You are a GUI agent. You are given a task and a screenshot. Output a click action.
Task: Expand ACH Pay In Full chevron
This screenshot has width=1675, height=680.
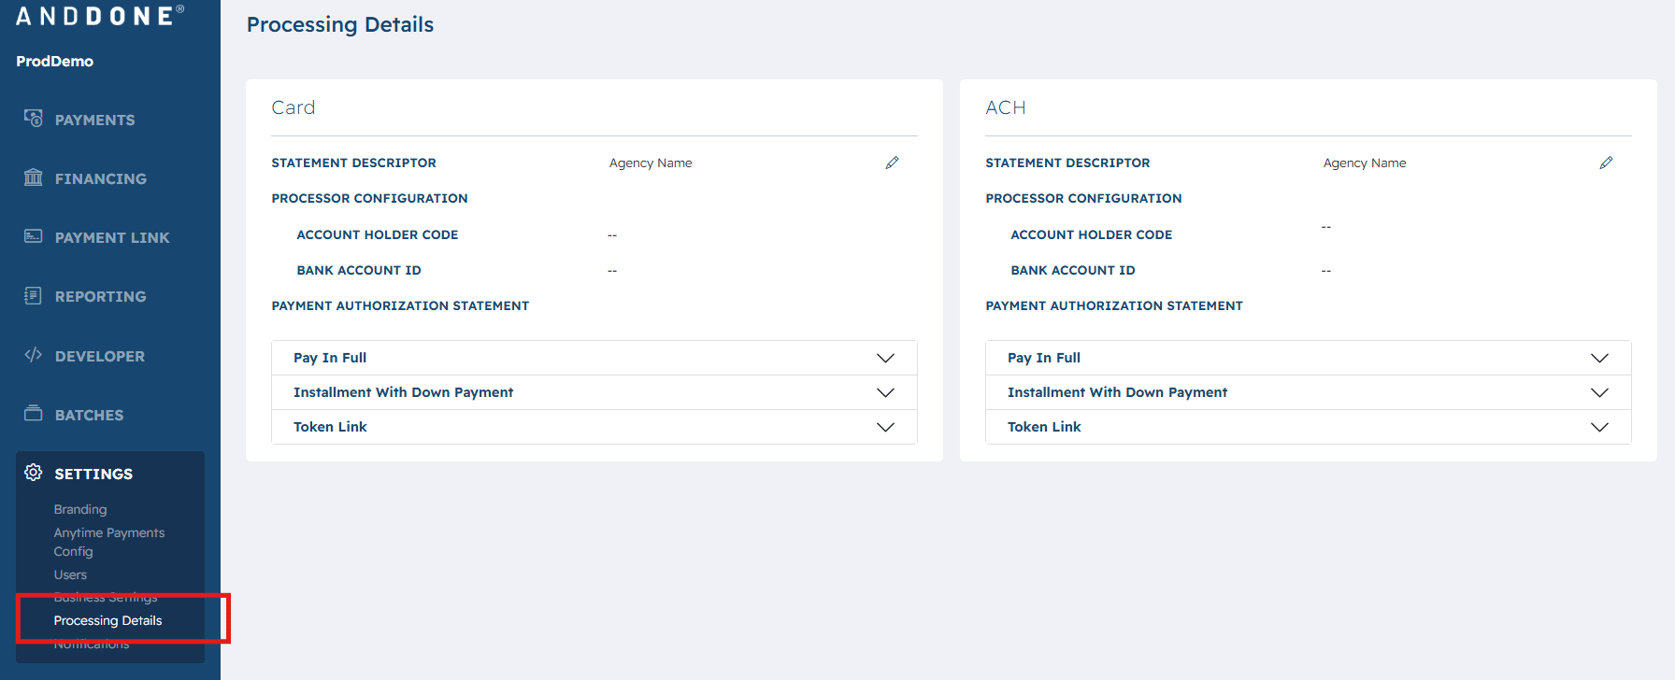click(x=1599, y=358)
